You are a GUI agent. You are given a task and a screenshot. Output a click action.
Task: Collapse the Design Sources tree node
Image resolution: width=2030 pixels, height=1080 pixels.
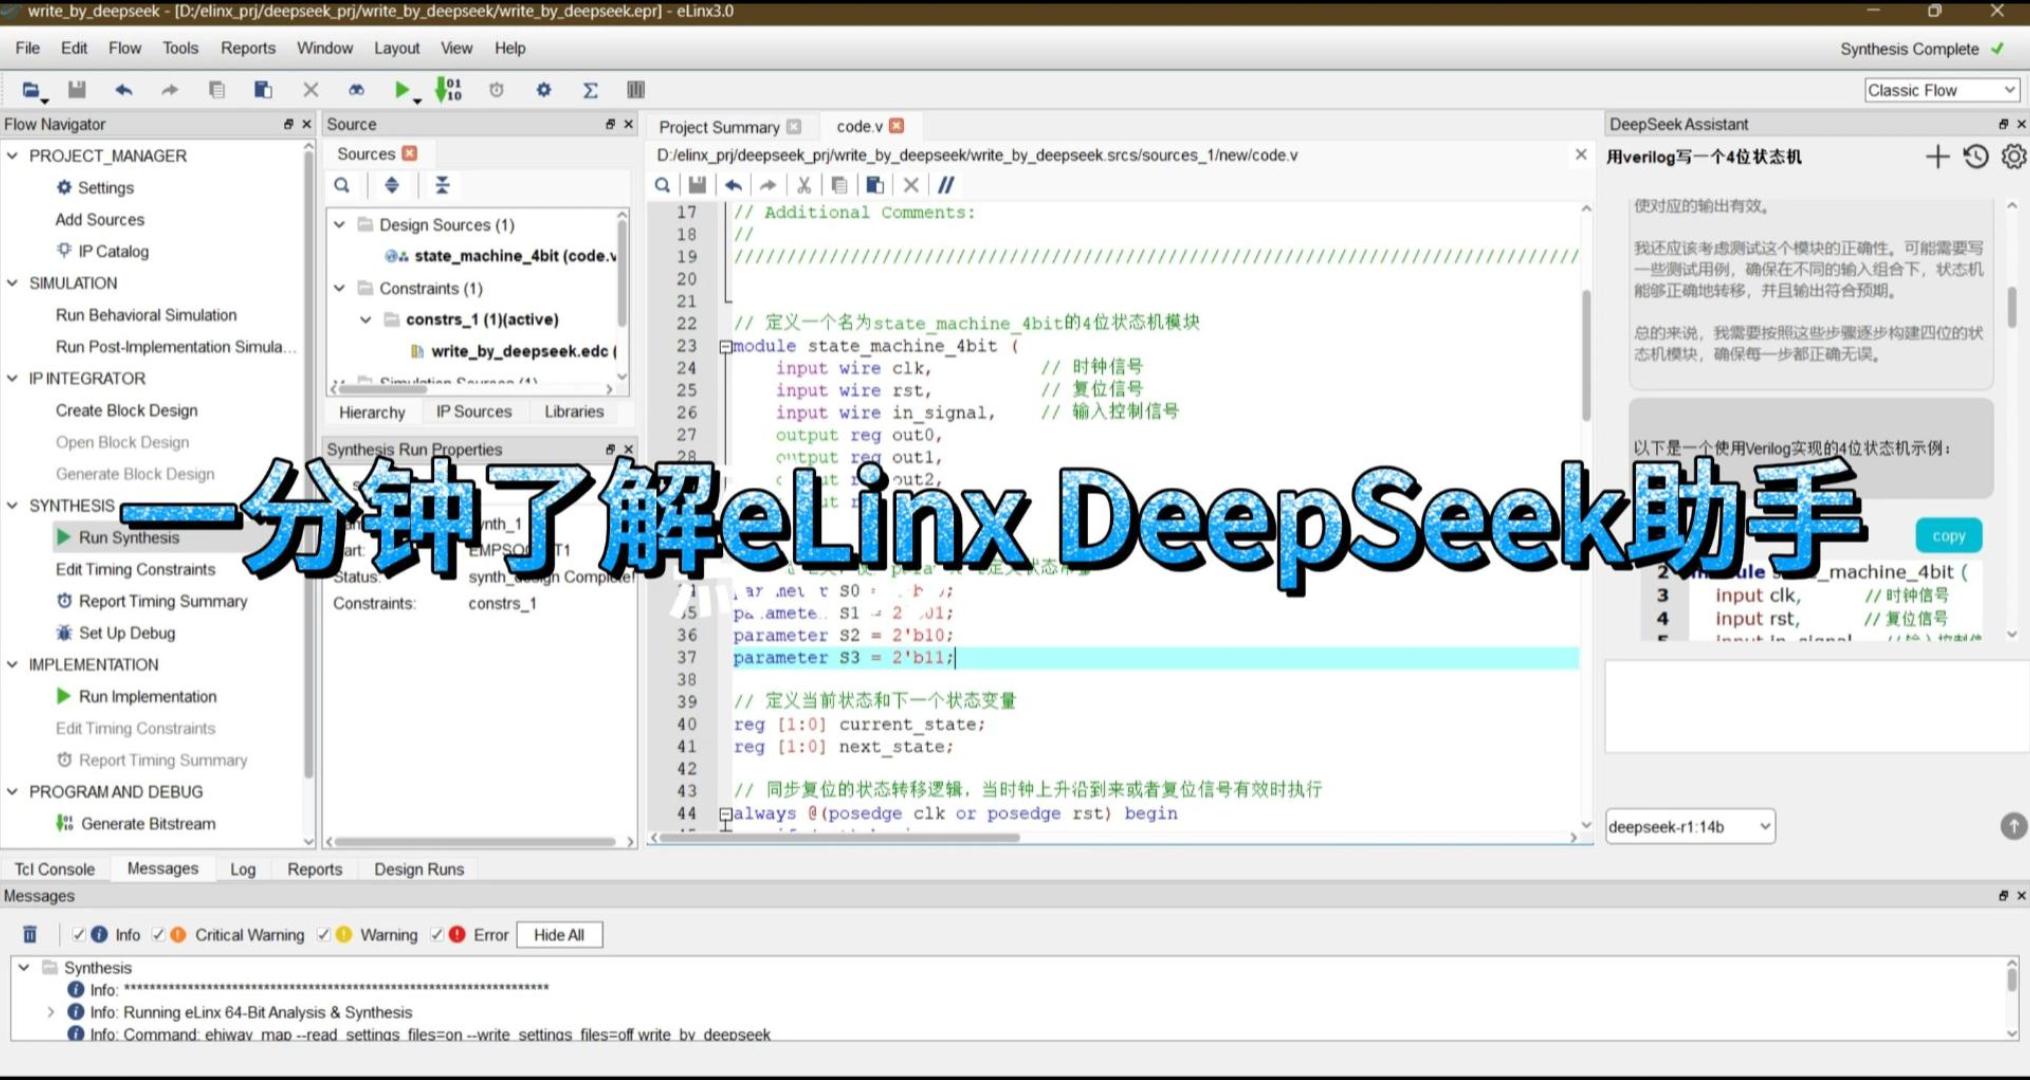point(340,225)
